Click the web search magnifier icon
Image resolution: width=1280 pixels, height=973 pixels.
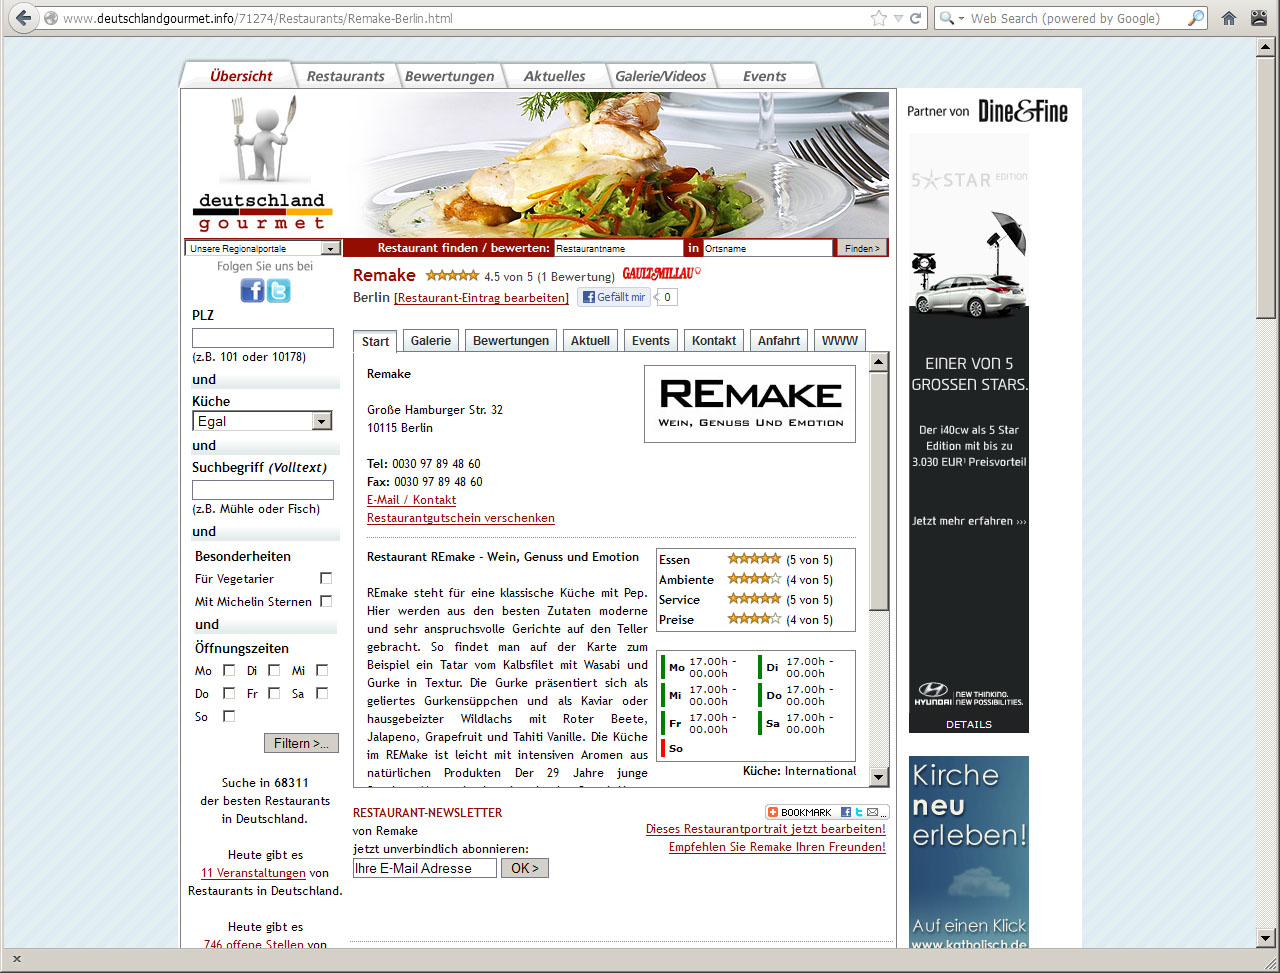tap(1196, 18)
